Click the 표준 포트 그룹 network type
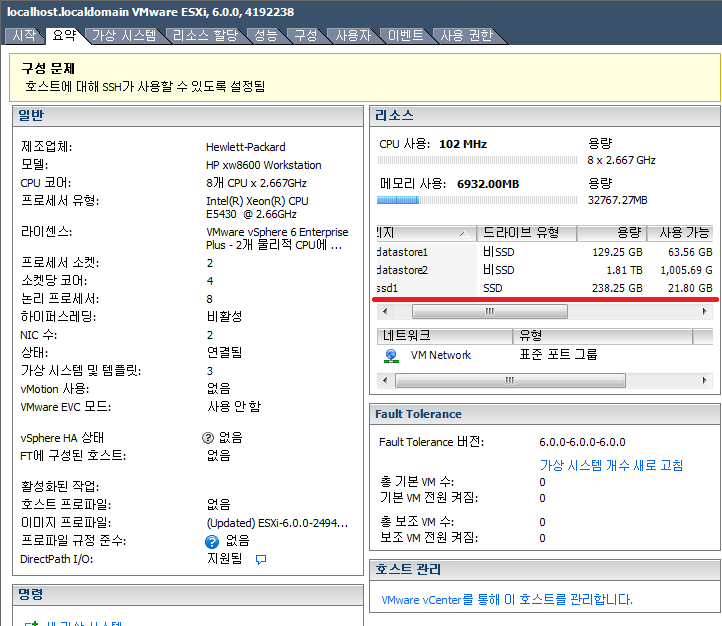This screenshot has width=722, height=626. [x=558, y=354]
